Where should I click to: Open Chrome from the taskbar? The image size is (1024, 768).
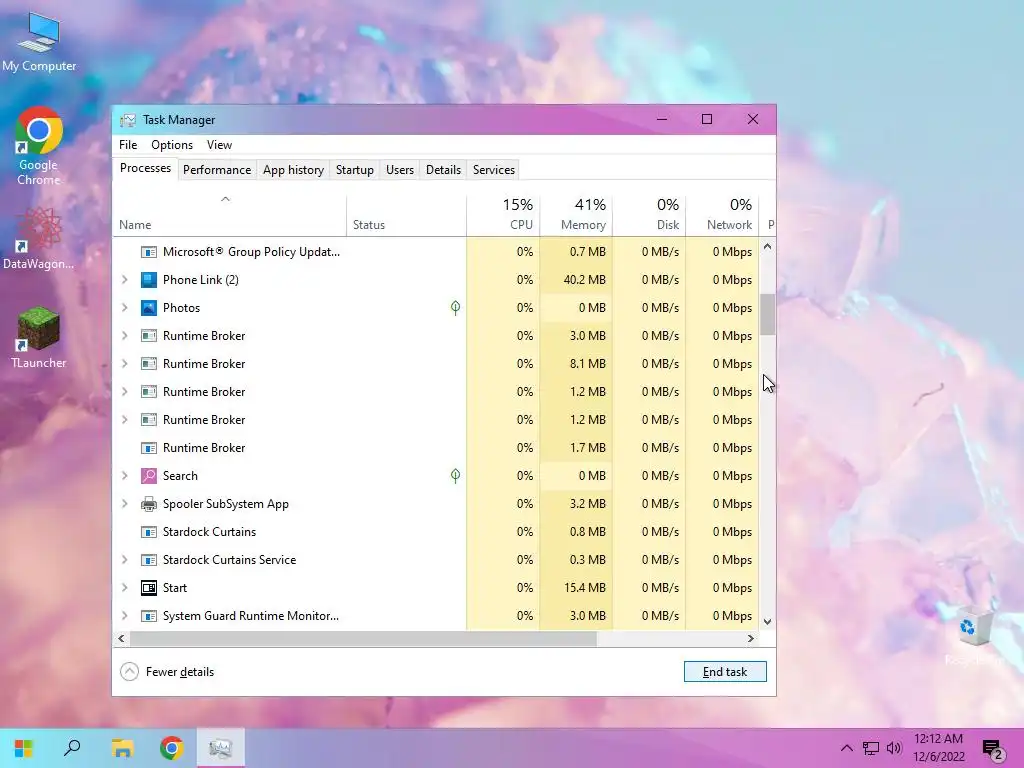(172, 748)
